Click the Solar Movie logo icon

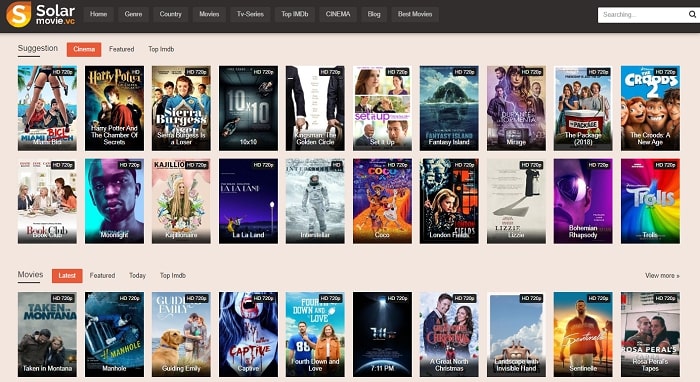click(18, 14)
